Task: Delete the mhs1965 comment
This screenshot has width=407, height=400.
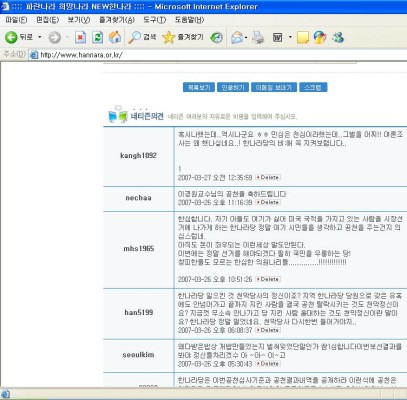Action: tap(268, 279)
